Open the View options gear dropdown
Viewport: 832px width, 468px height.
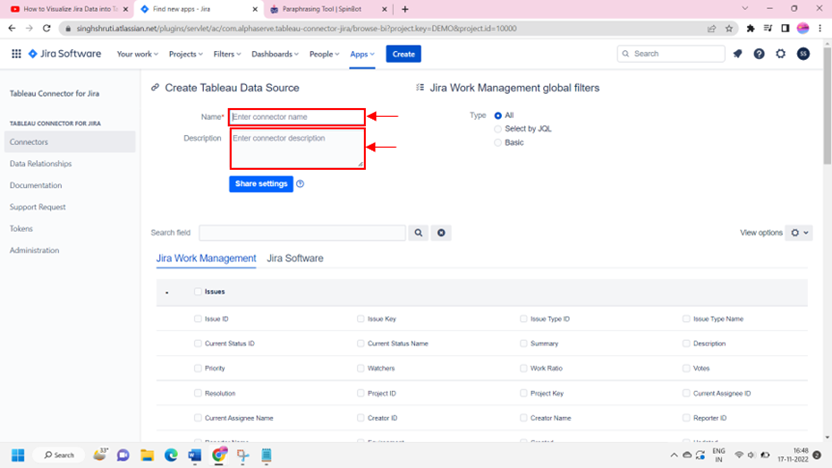[799, 232]
